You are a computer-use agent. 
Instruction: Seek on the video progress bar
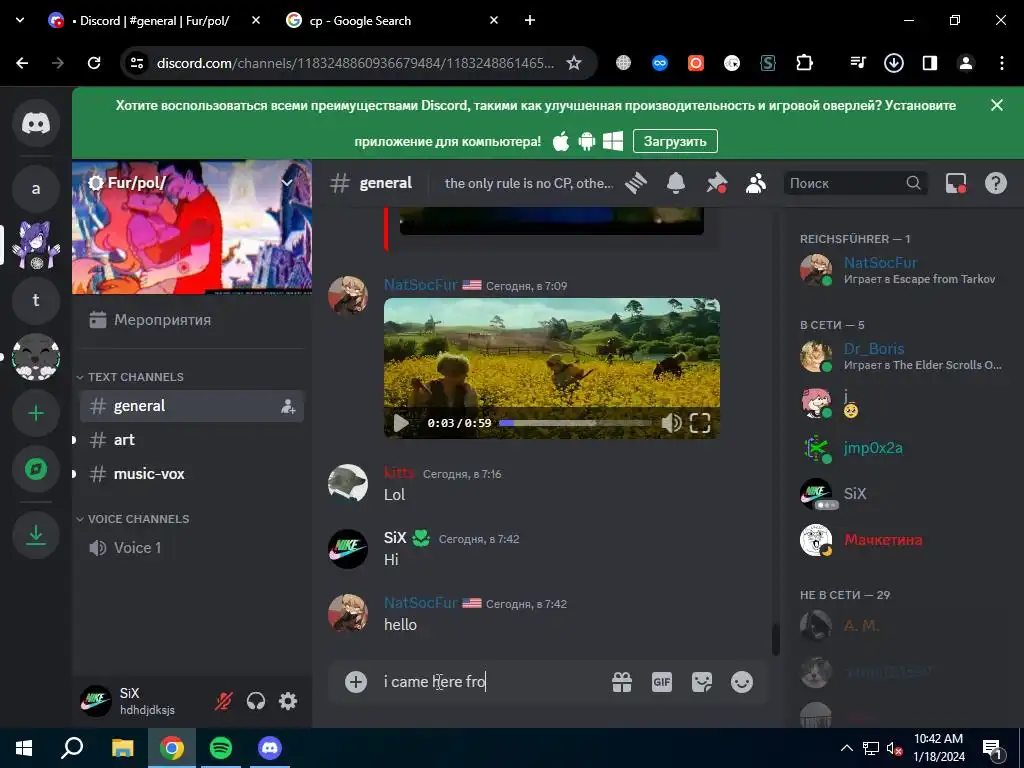pos(575,423)
